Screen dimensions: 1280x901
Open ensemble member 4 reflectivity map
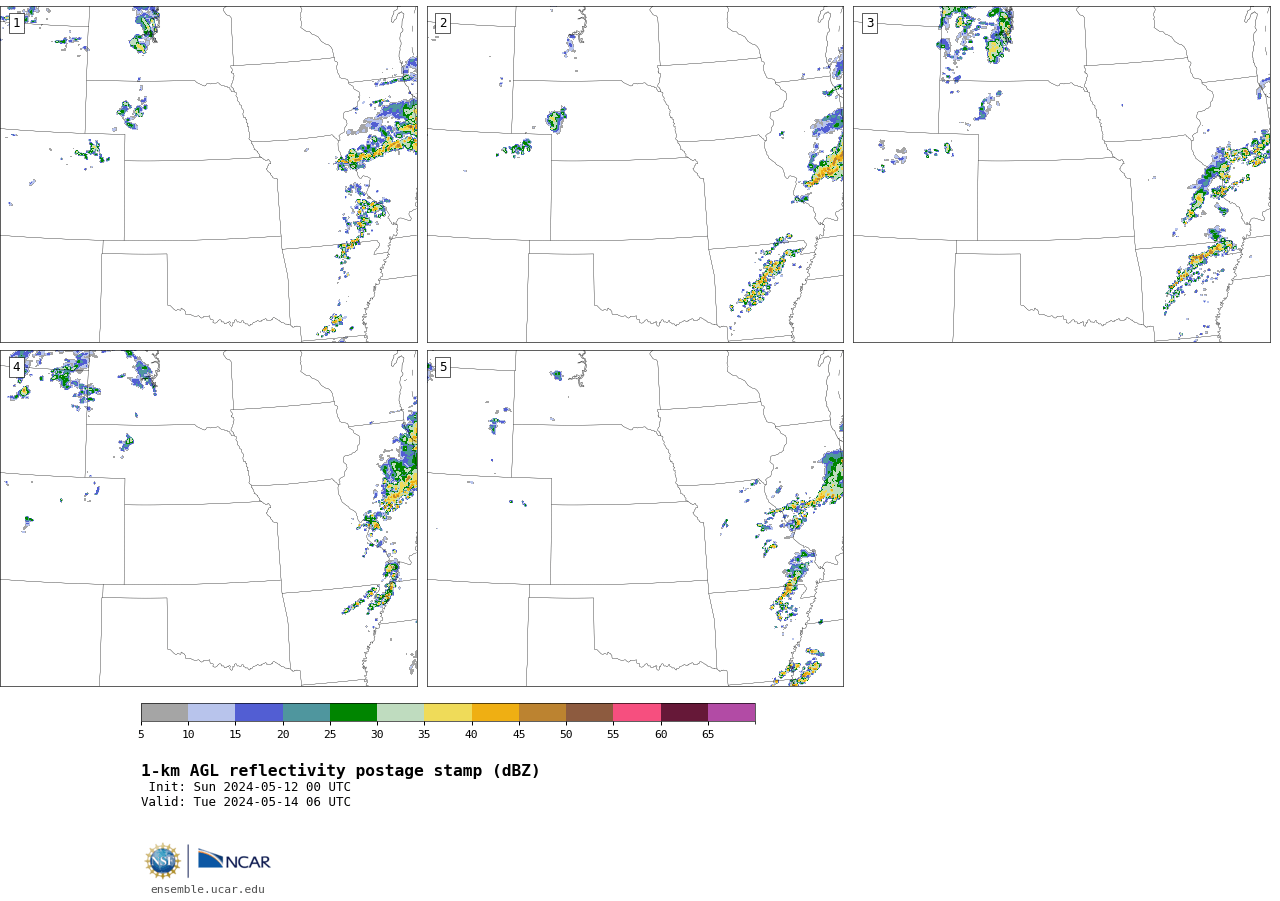(208, 518)
